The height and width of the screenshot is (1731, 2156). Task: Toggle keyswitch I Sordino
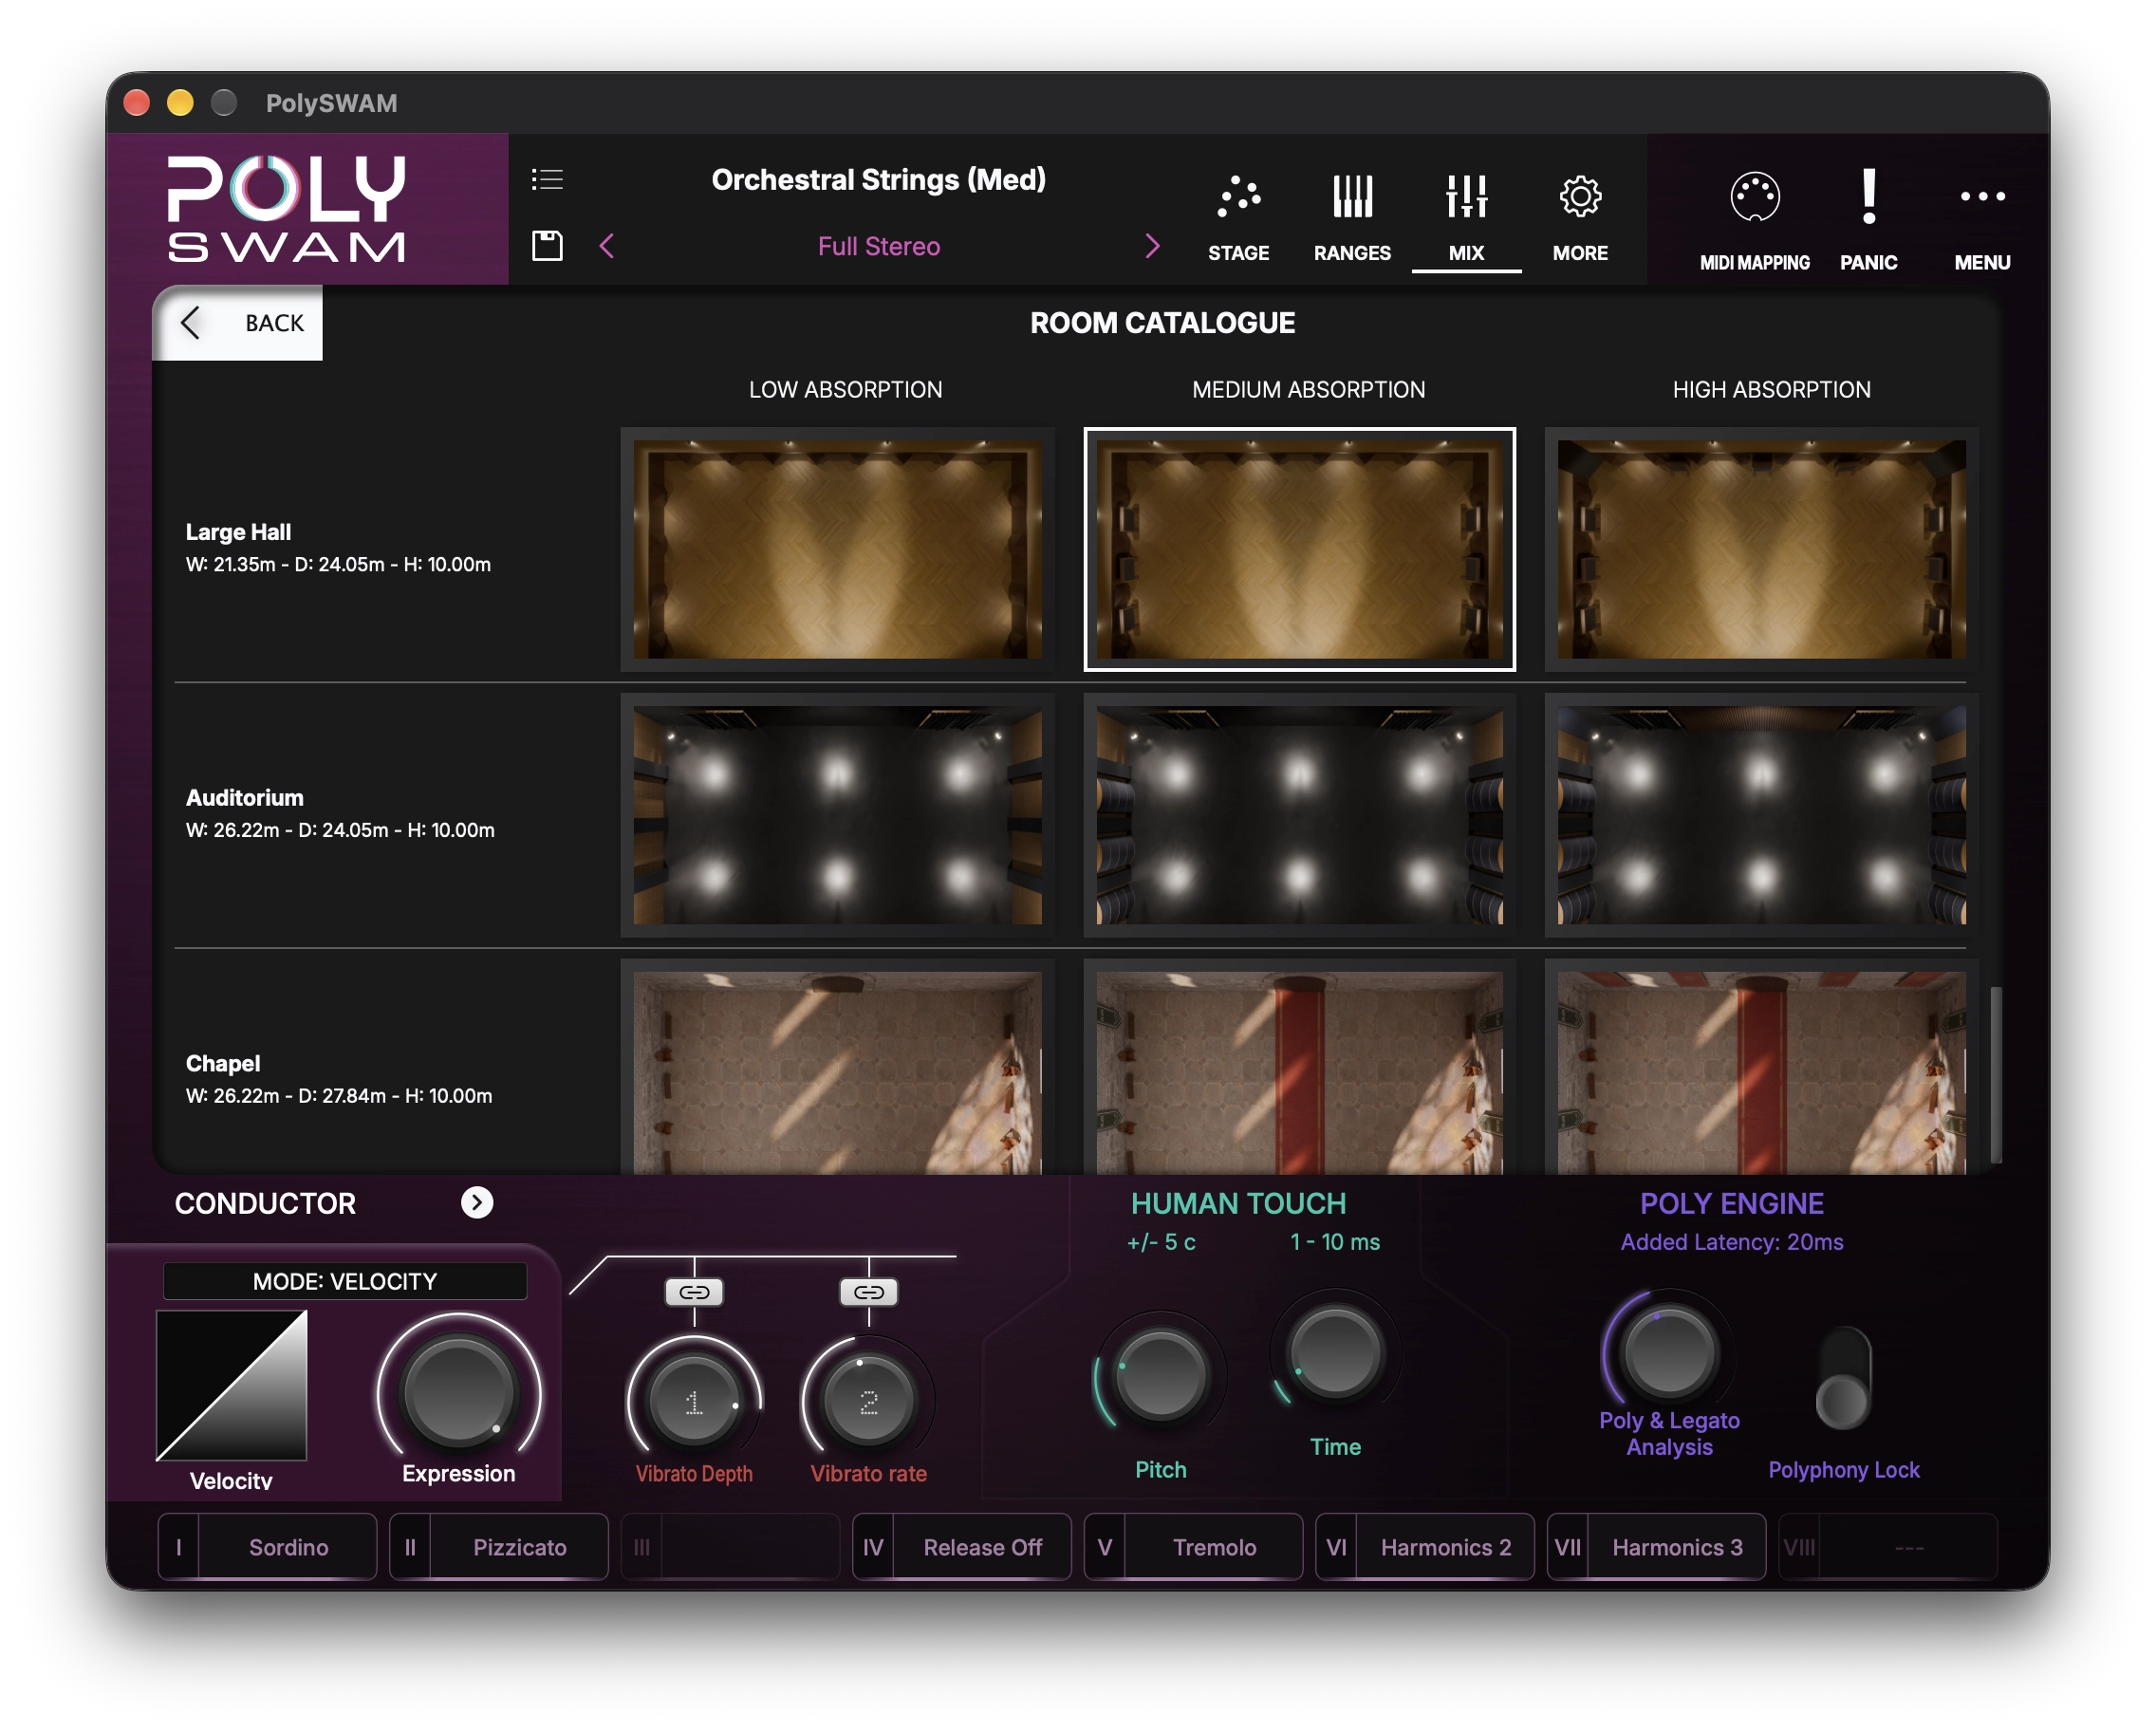click(x=267, y=1547)
